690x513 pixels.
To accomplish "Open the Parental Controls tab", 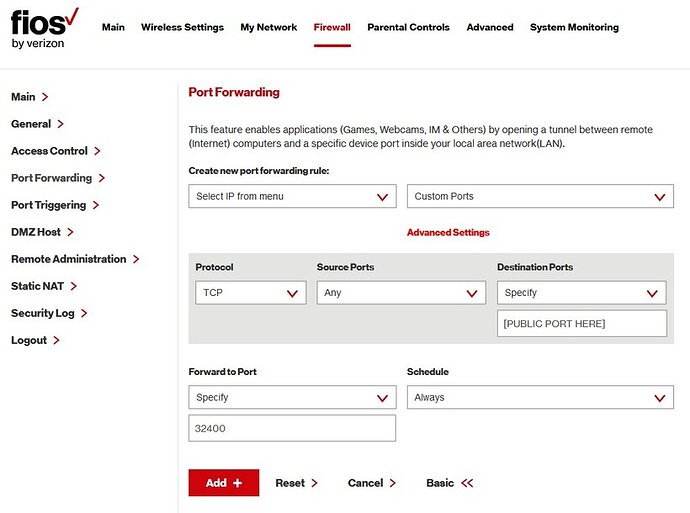I will point(408,27).
